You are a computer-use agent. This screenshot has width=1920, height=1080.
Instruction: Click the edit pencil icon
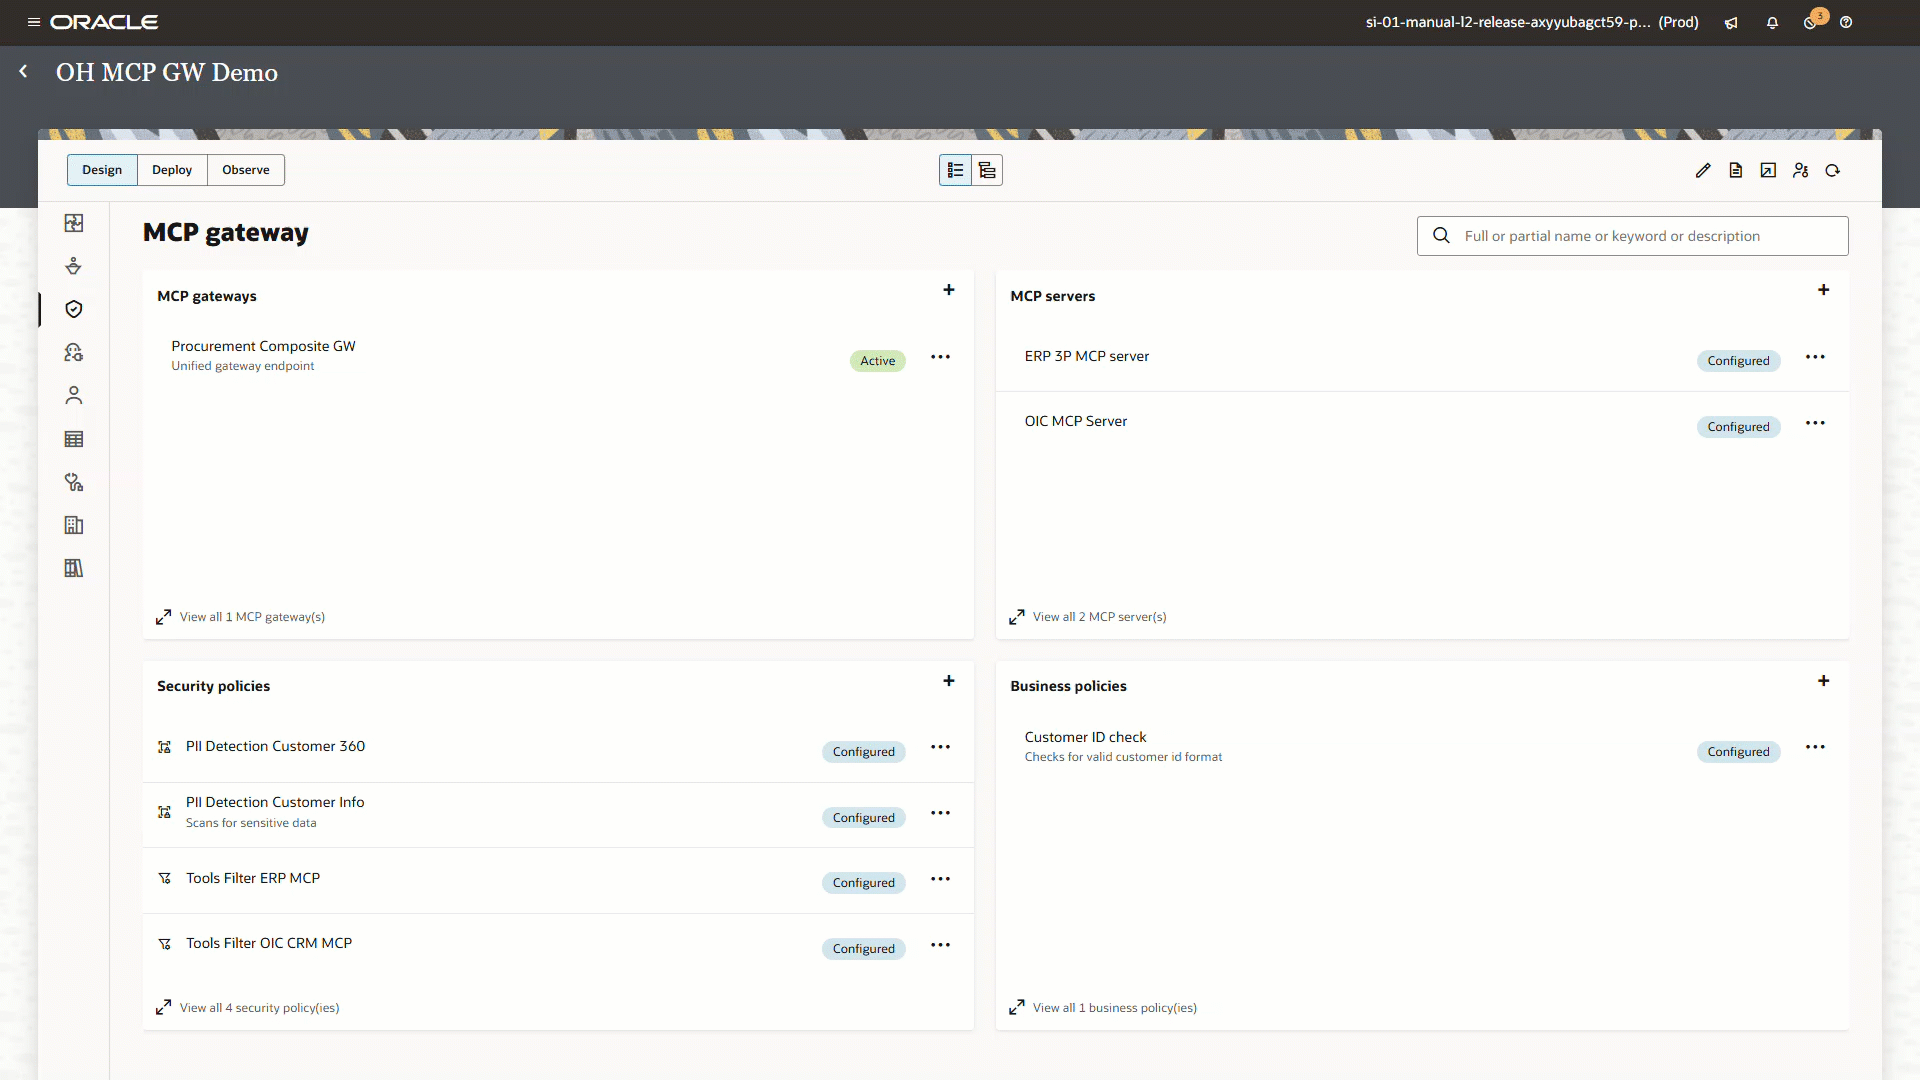coord(1703,171)
